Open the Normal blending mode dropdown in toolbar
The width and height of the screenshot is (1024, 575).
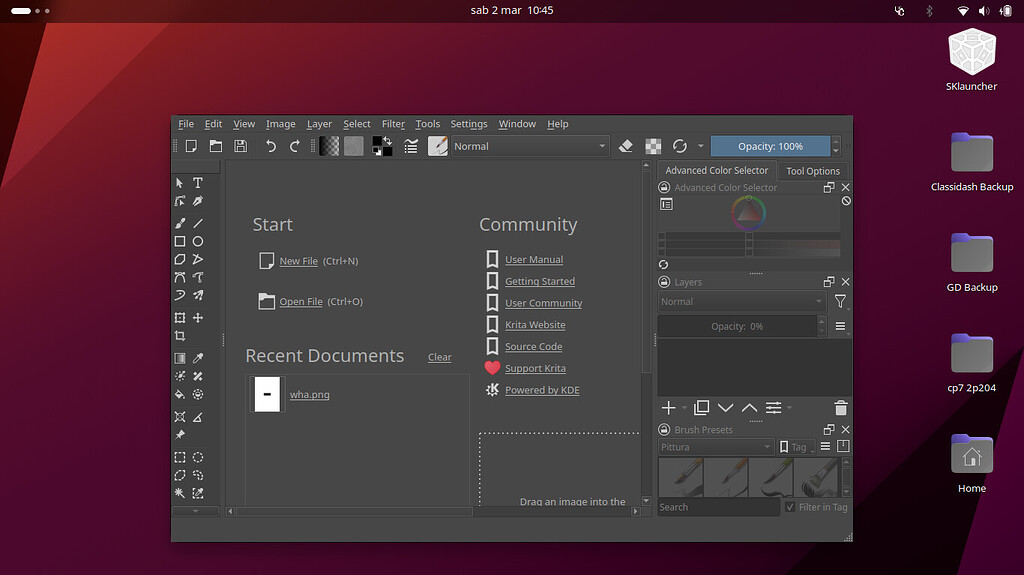[x=530, y=146]
